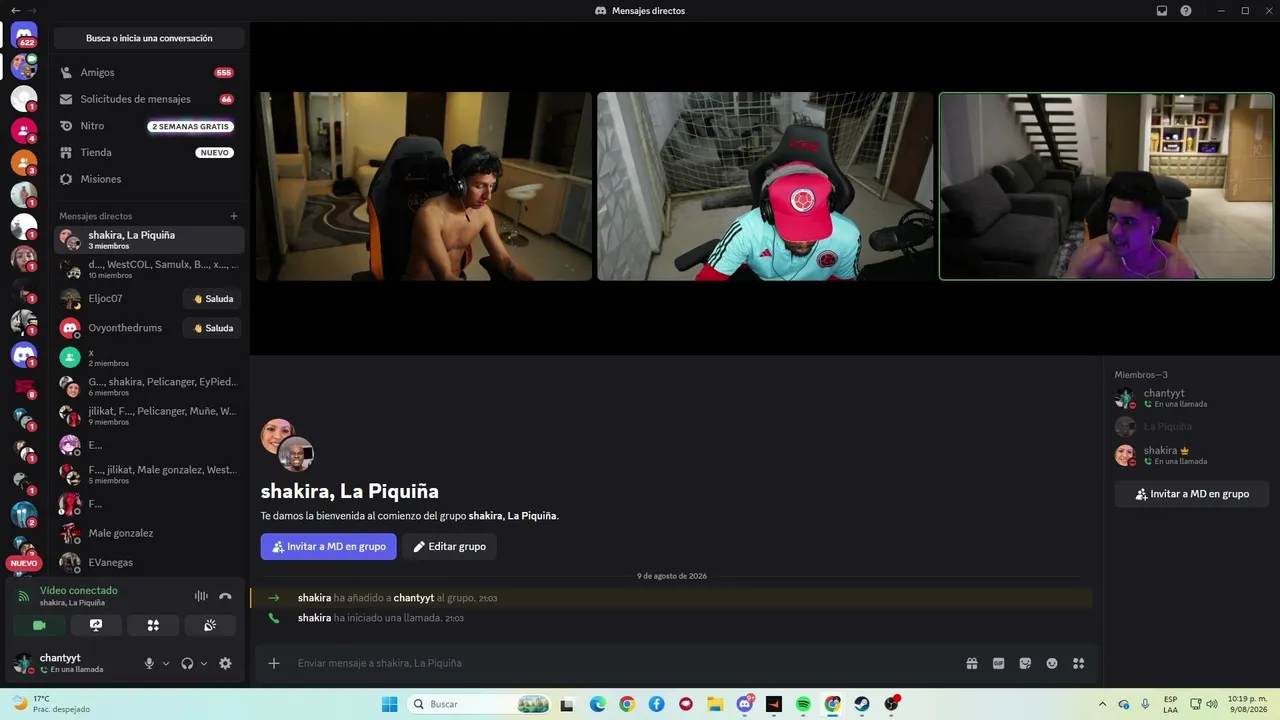
Task: Focus the red cap player's video tile
Action: coord(765,186)
